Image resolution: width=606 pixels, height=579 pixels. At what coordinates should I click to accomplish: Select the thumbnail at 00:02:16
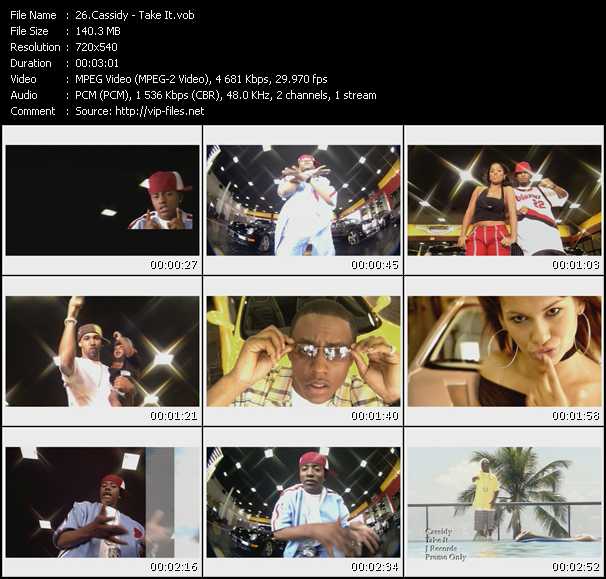coord(102,502)
